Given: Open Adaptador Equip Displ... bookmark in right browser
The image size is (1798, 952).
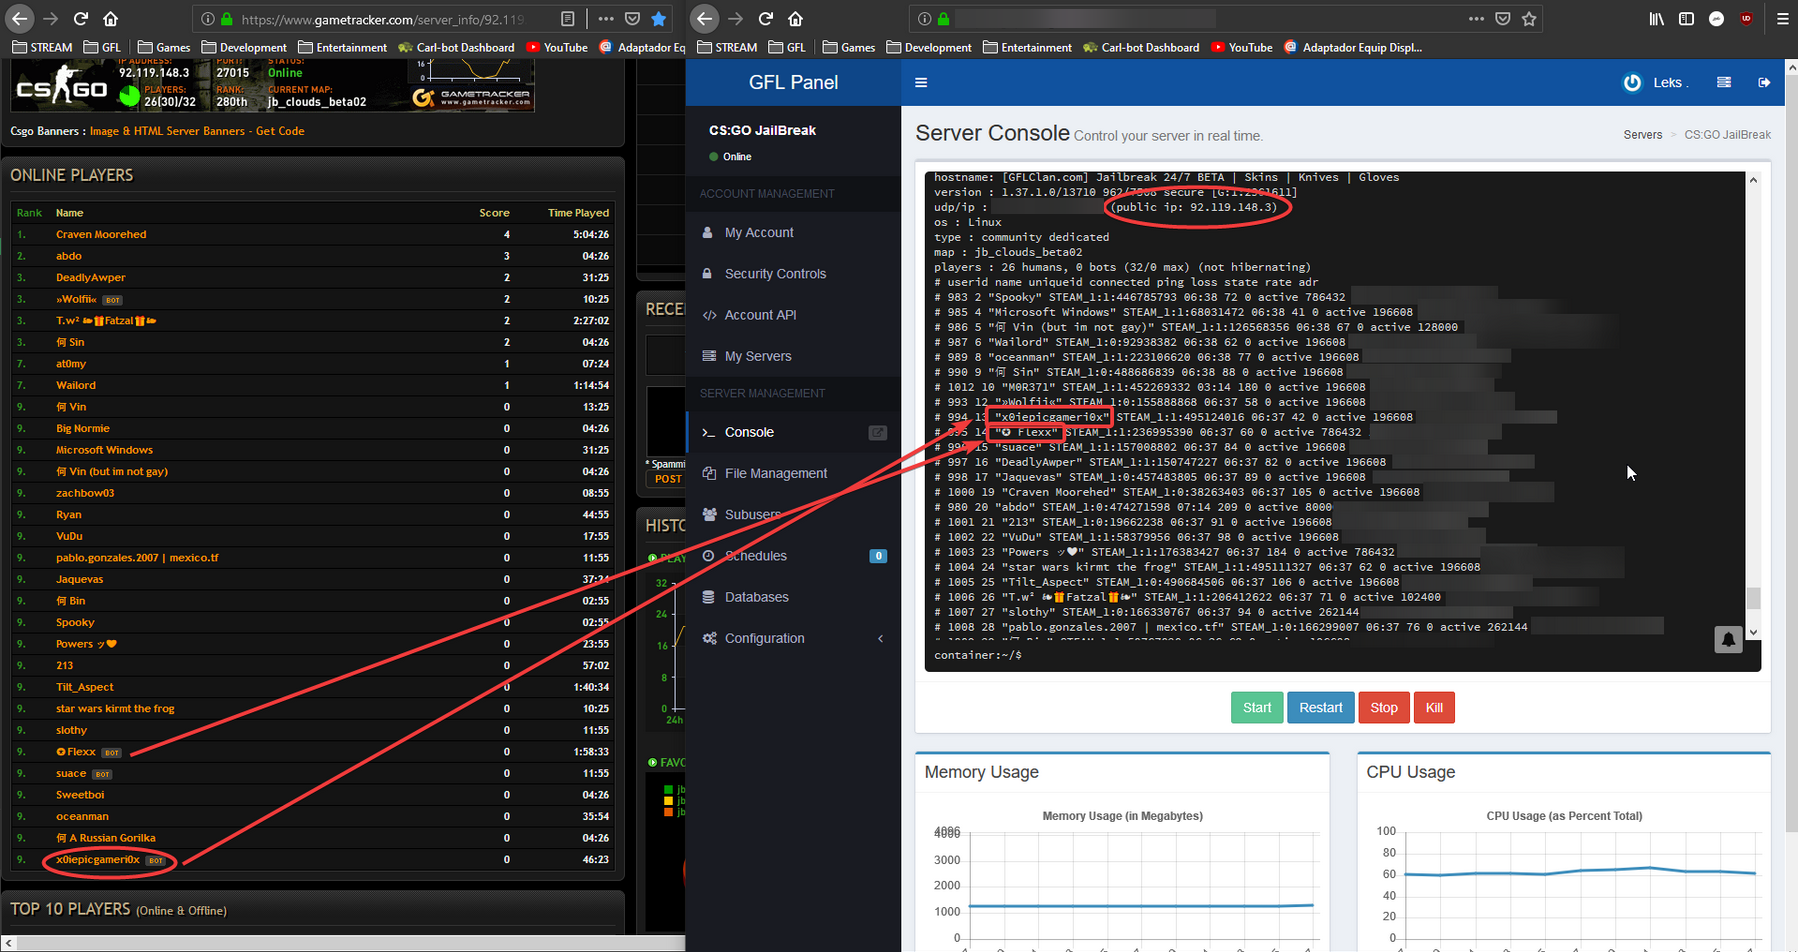Looking at the screenshot, I should click(1353, 47).
